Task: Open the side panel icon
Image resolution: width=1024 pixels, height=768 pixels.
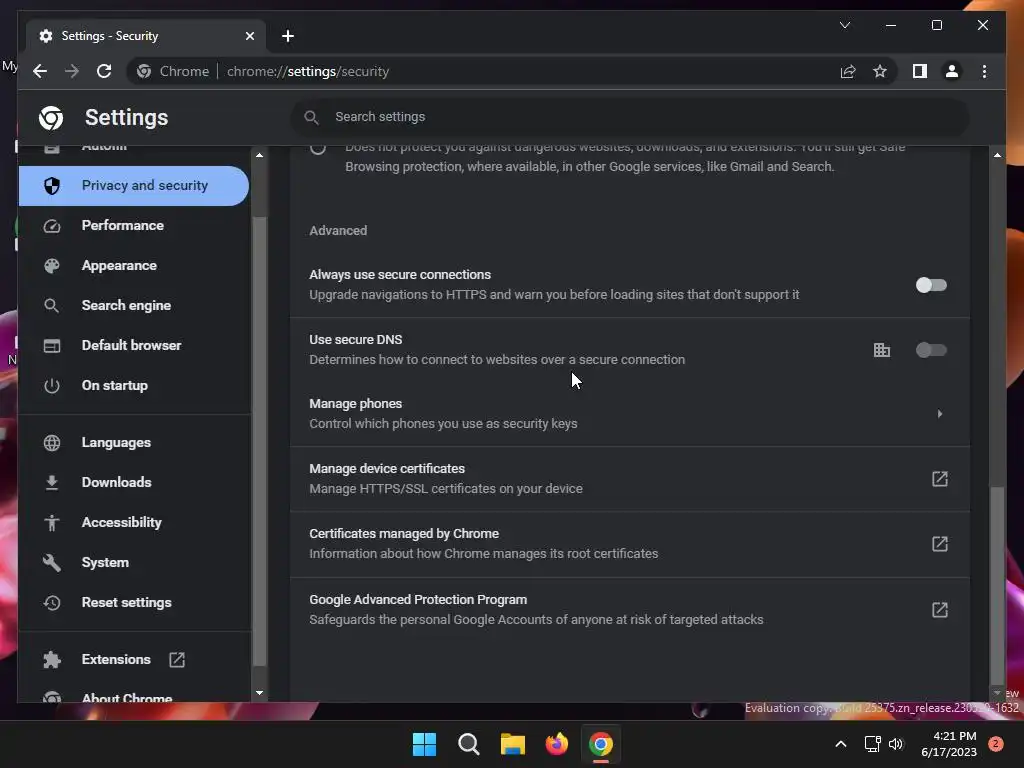Action: (x=920, y=71)
